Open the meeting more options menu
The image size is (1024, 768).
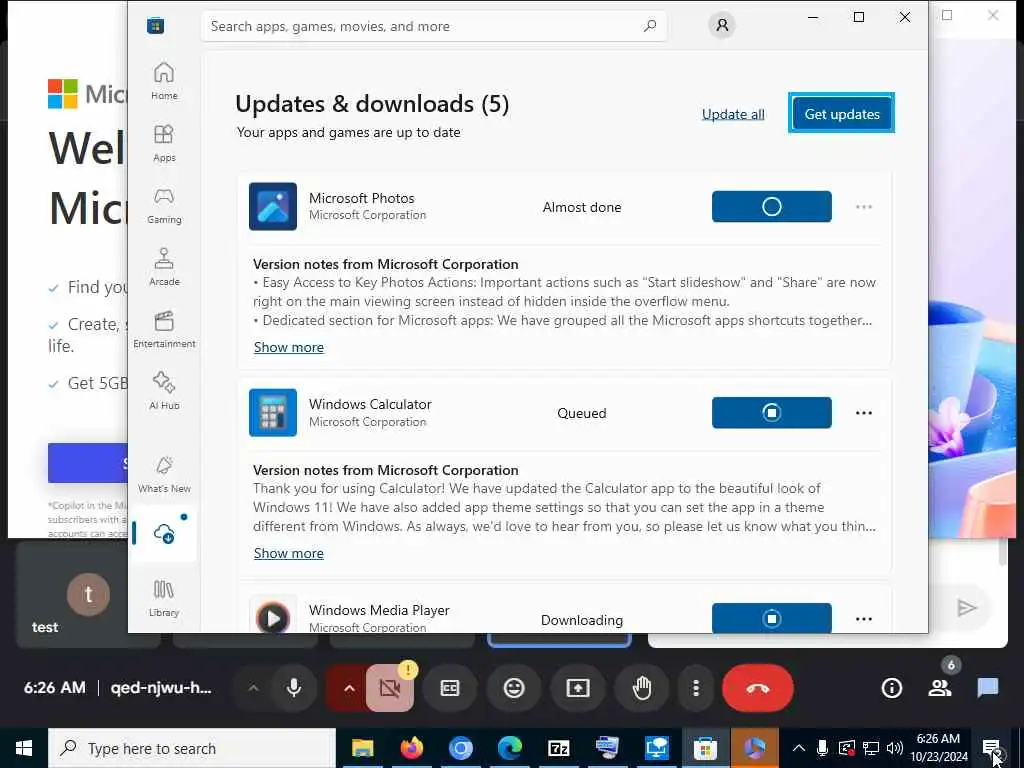click(696, 688)
